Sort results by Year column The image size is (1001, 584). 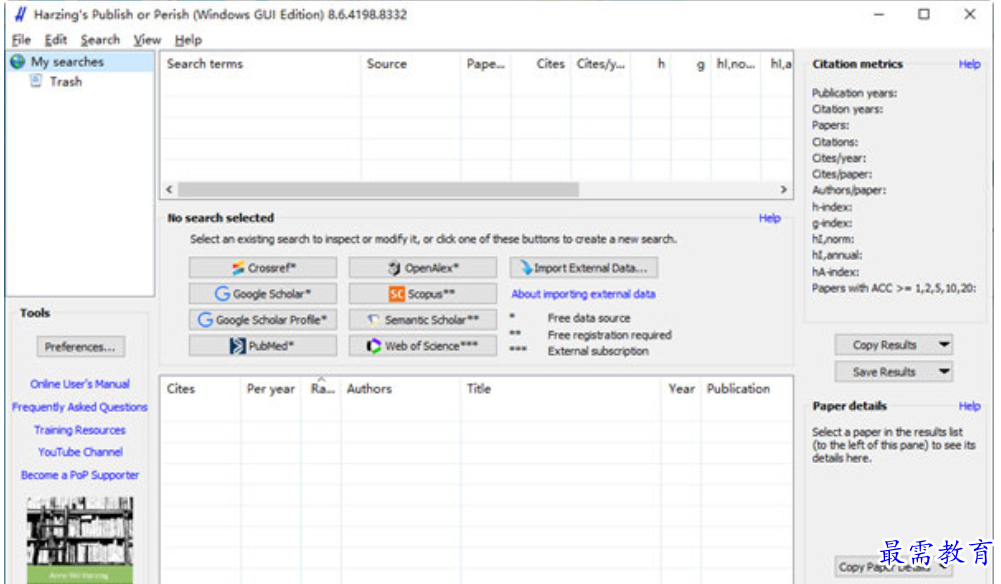pos(681,389)
